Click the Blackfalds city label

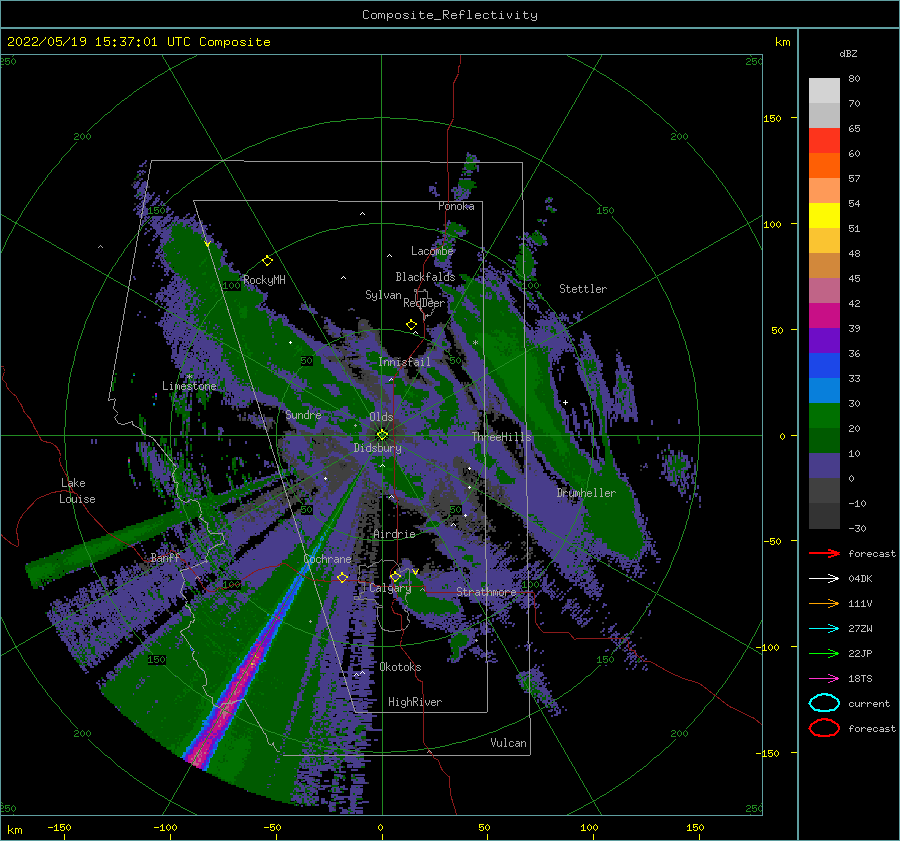click(425, 277)
